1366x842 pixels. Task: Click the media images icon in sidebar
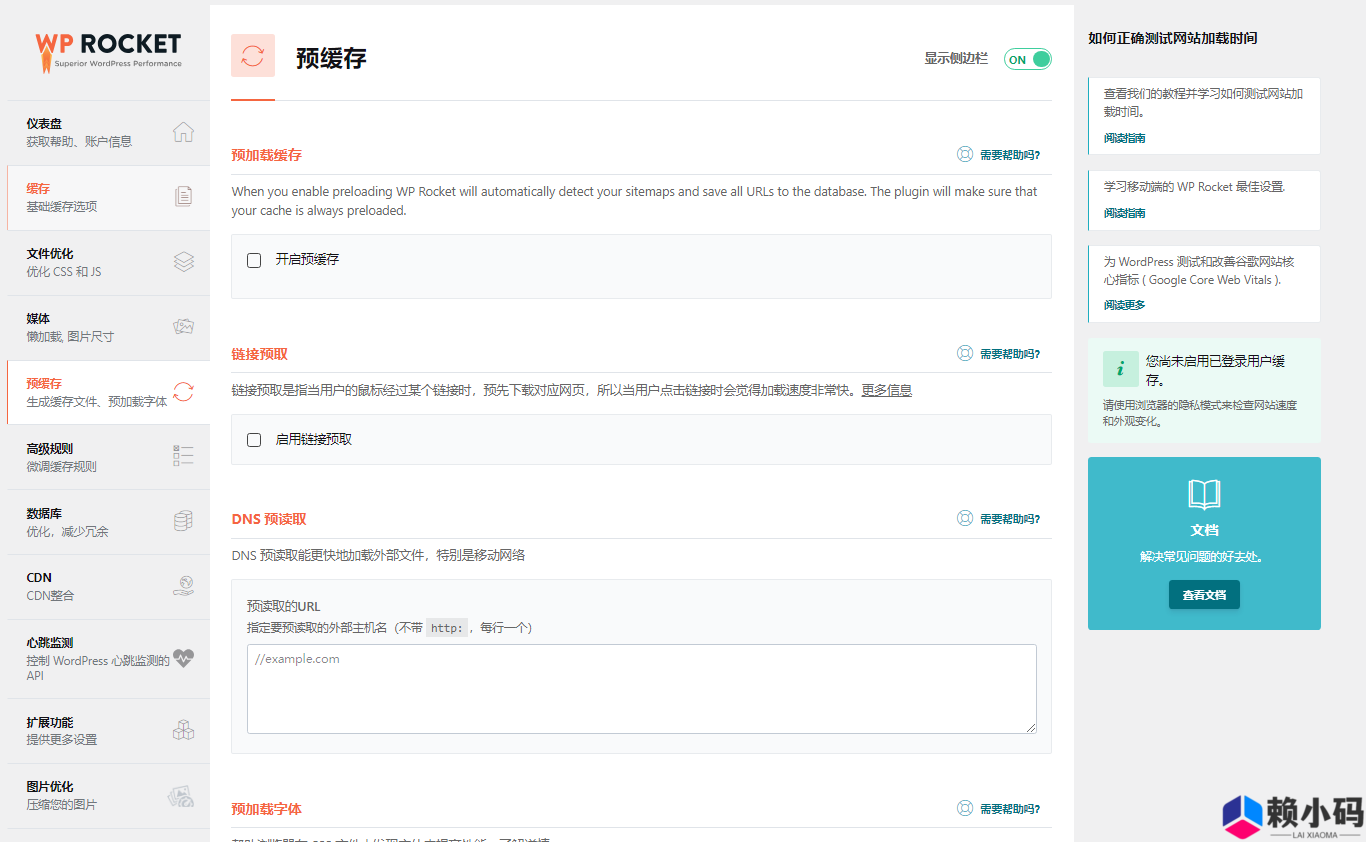click(x=183, y=327)
